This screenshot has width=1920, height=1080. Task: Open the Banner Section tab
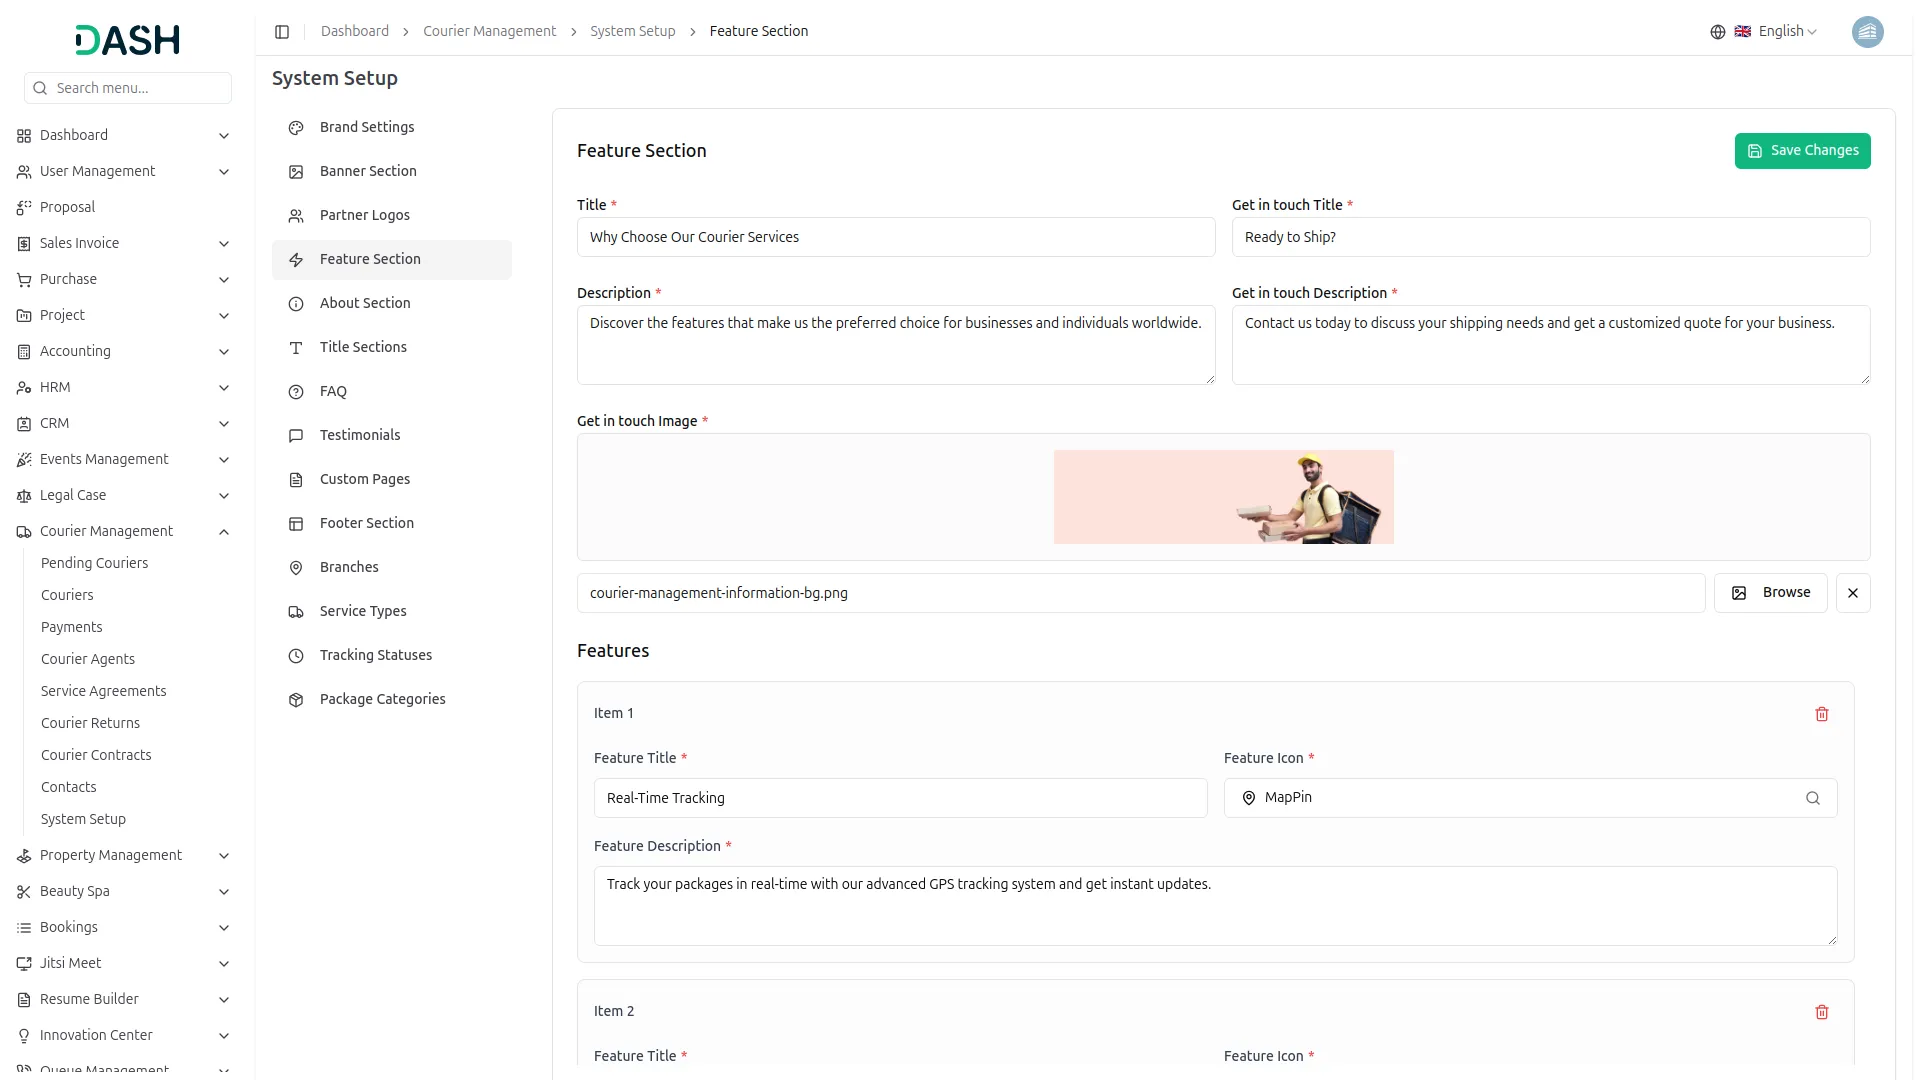point(368,171)
